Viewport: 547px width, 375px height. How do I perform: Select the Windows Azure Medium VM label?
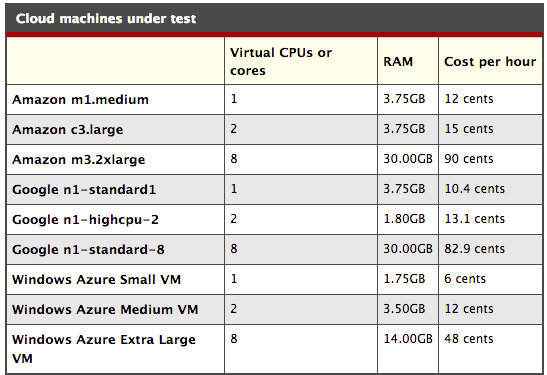coord(105,310)
